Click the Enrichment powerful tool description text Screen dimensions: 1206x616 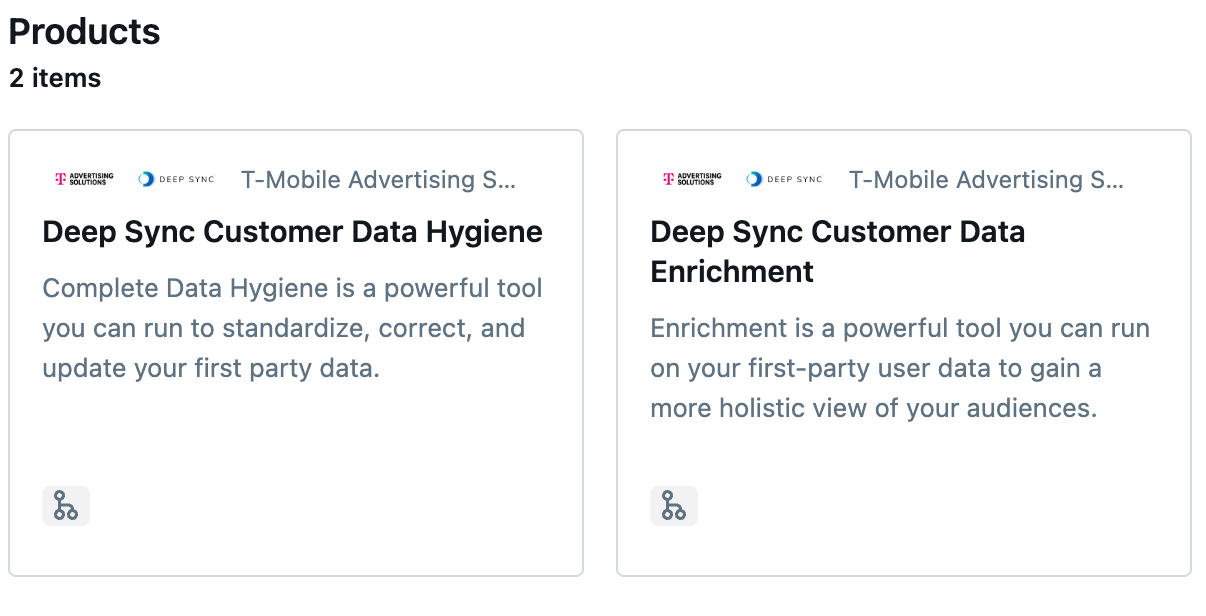coord(900,368)
